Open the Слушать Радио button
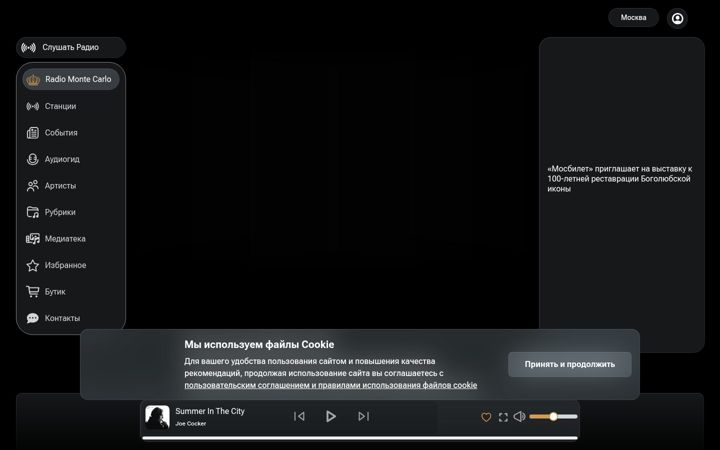Screen dimensions: 720x450 [x=71, y=47]
